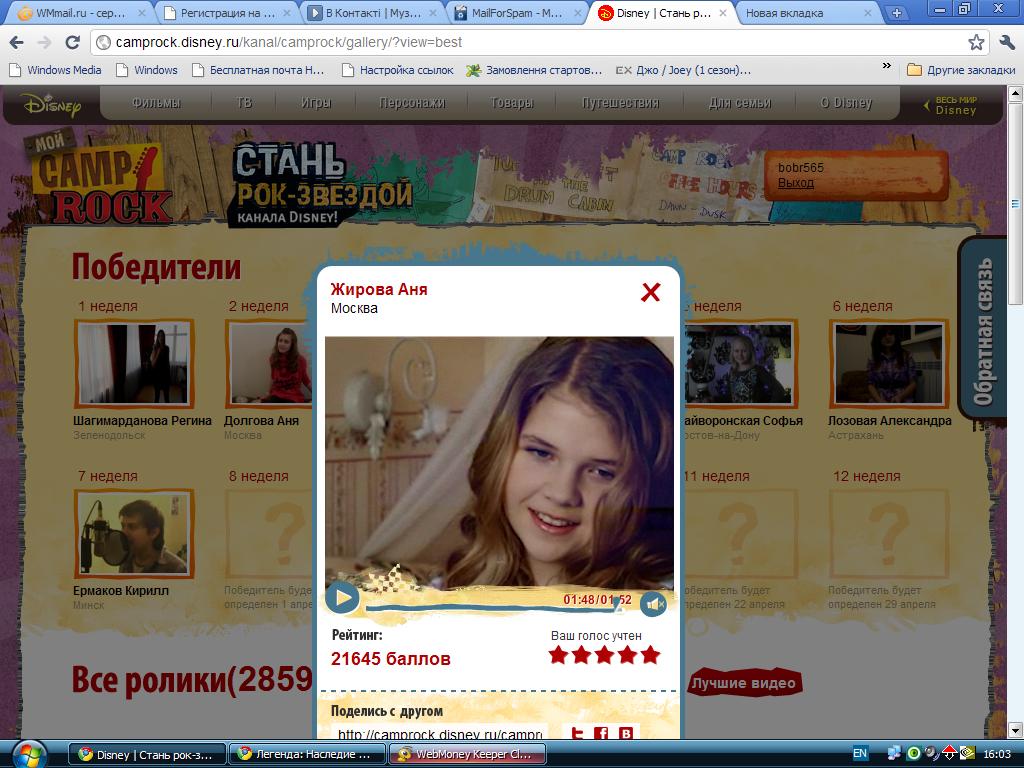Click Лучшие видео filter button
1024x768 pixels.
coord(744,682)
